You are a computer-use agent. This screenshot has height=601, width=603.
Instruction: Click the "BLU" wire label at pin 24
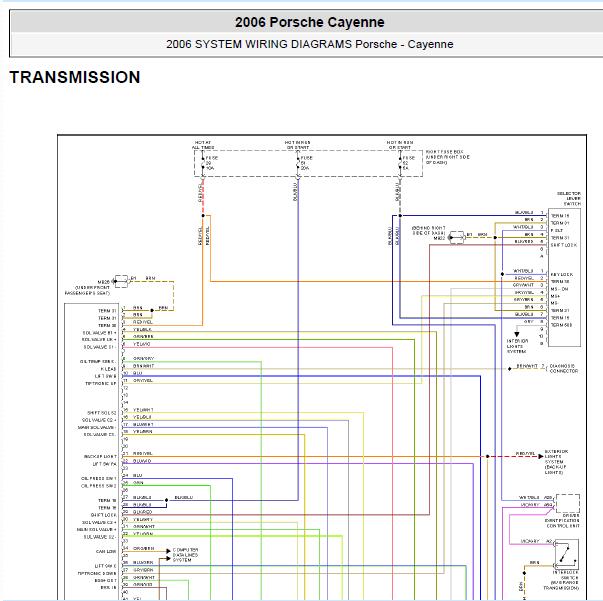138,475
